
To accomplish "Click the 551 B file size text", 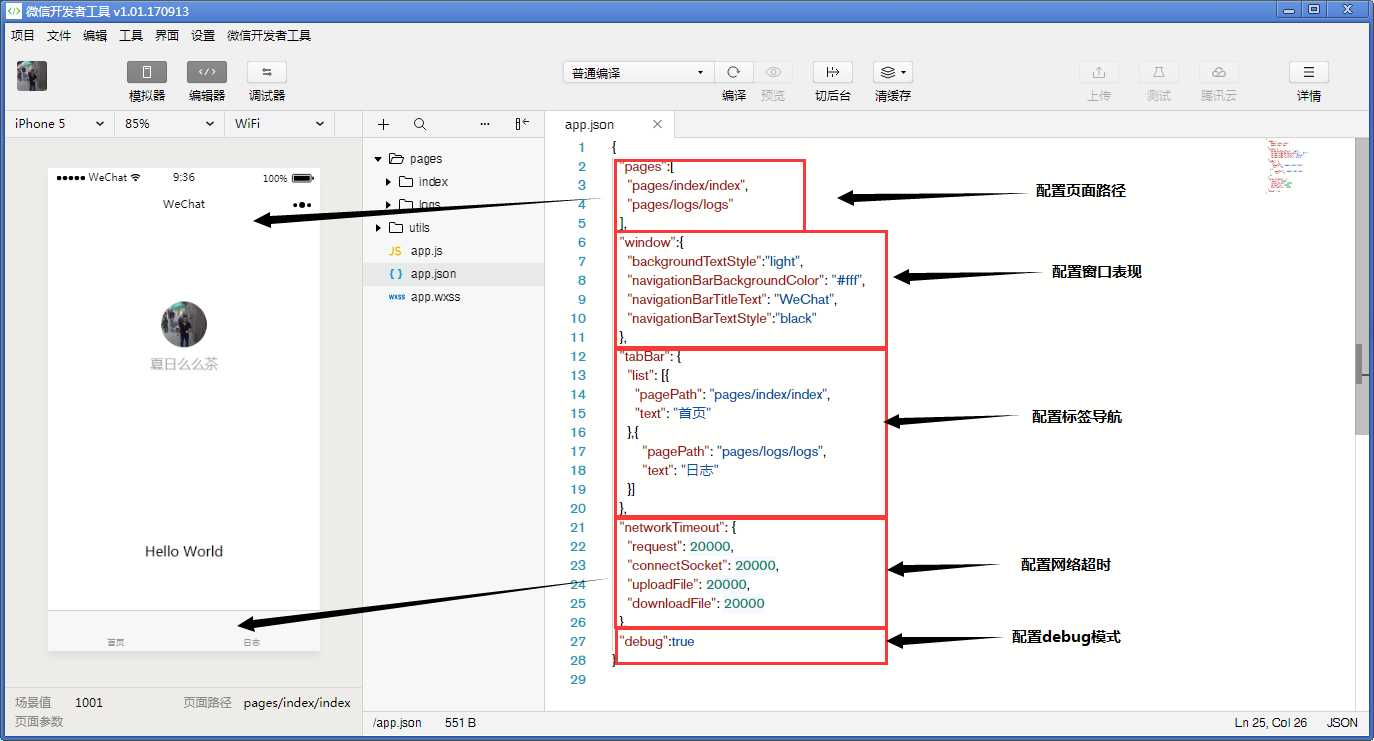I will pyautogui.click(x=460, y=722).
